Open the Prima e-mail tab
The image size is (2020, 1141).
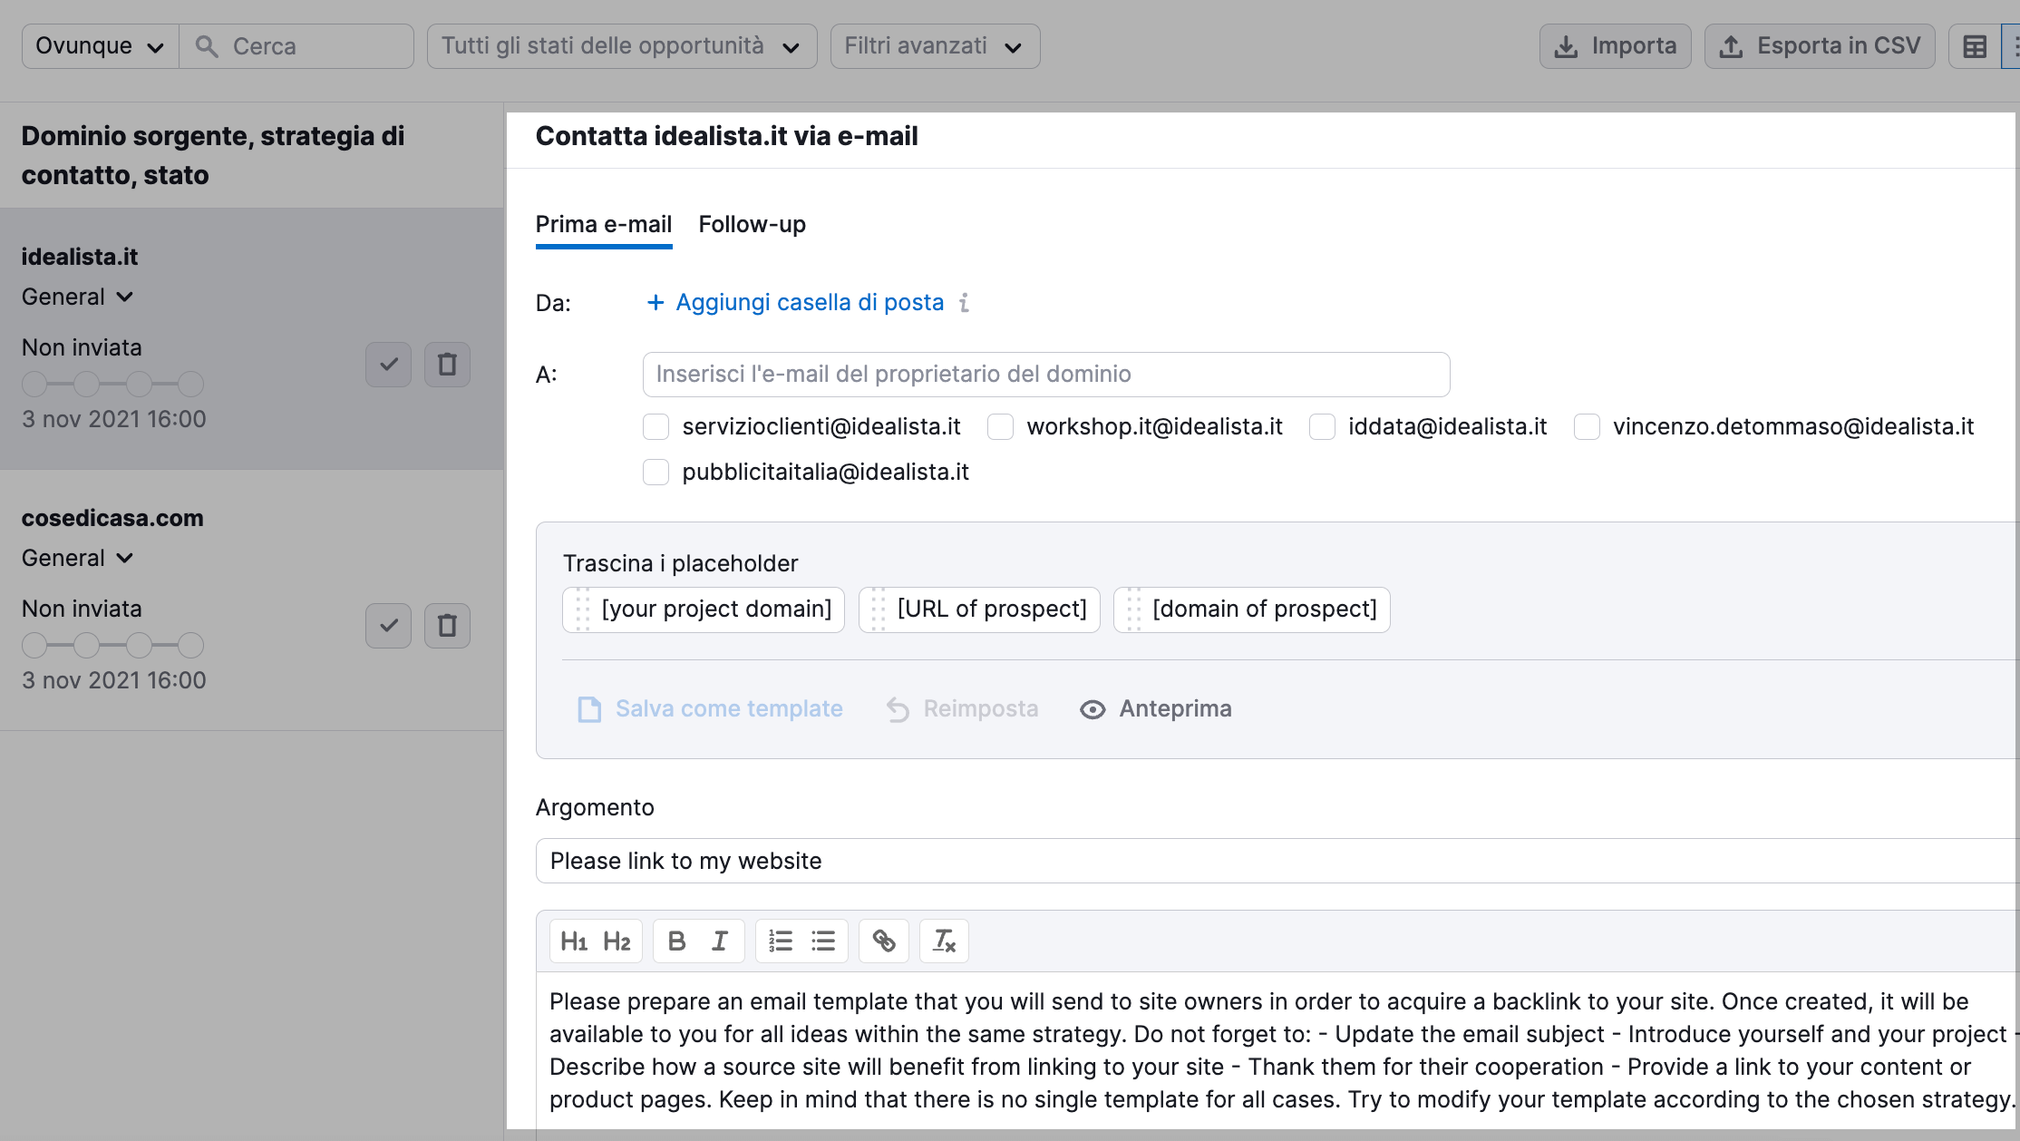[x=603, y=224]
